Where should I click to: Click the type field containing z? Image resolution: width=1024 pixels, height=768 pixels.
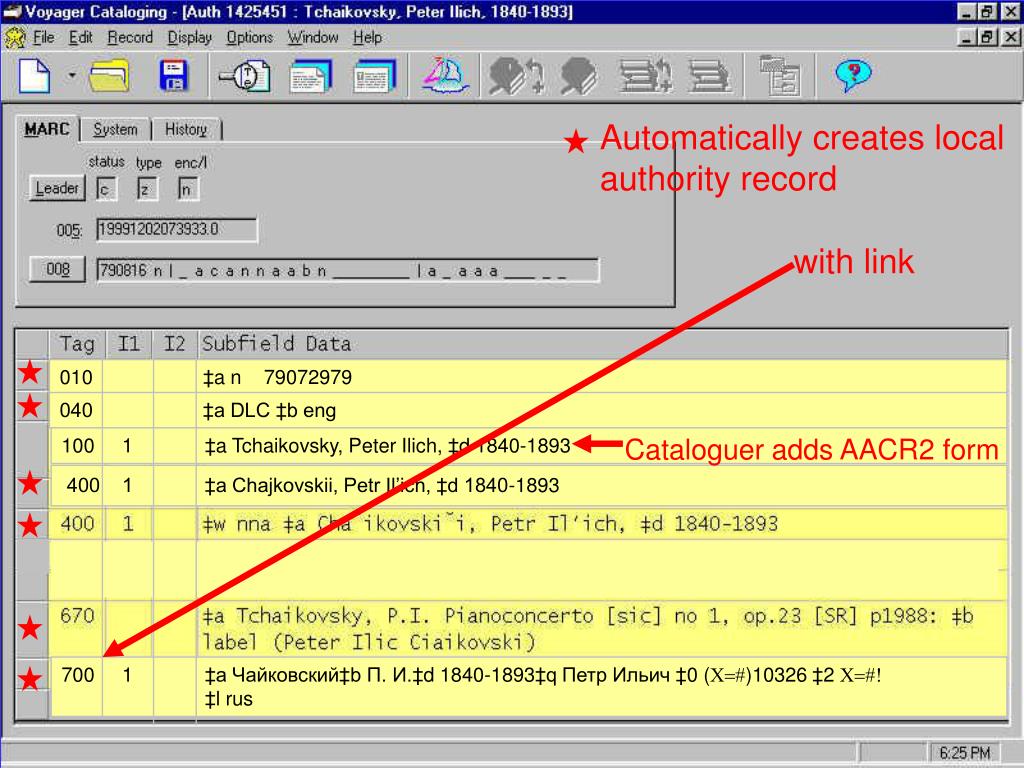tap(147, 189)
